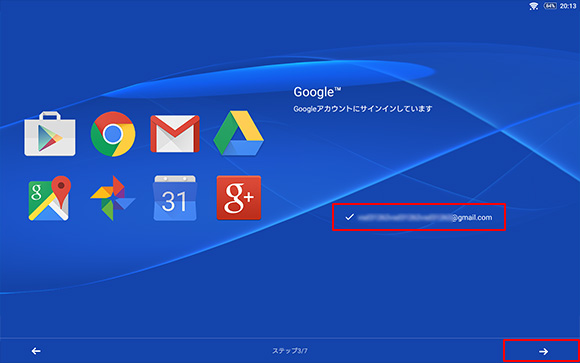The width and height of the screenshot is (580, 363).
Task: Open the Gmail envelope icon
Action: coord(175,134)
